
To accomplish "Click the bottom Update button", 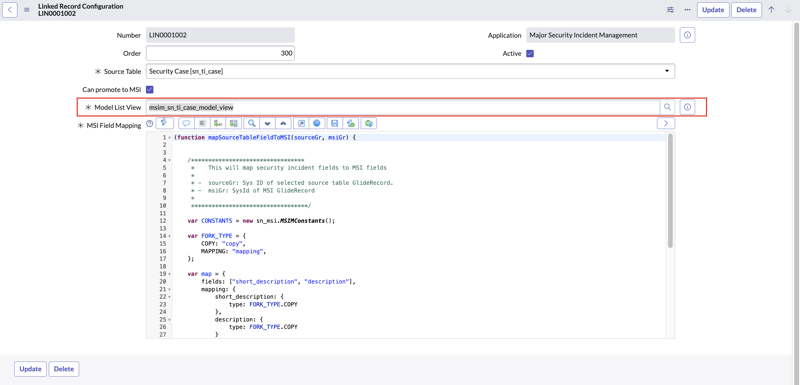I will (x=30, y=369).
